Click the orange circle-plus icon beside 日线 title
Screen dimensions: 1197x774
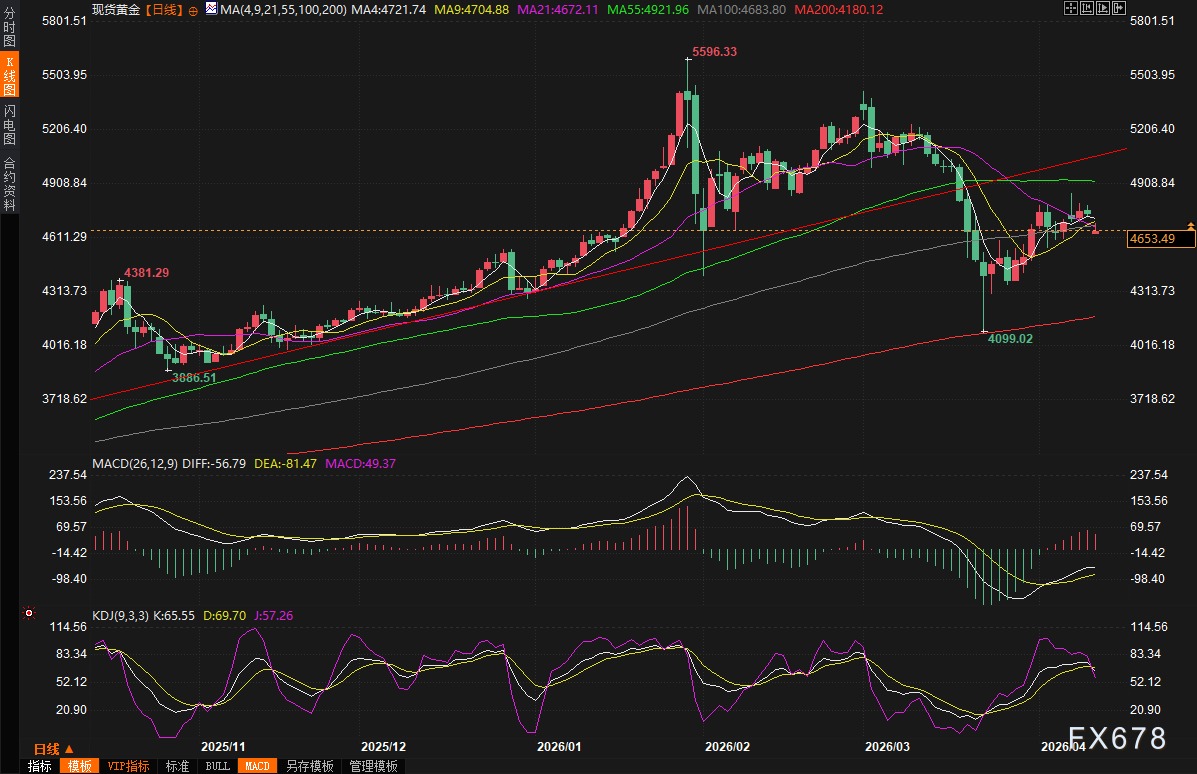pos(192,9)
